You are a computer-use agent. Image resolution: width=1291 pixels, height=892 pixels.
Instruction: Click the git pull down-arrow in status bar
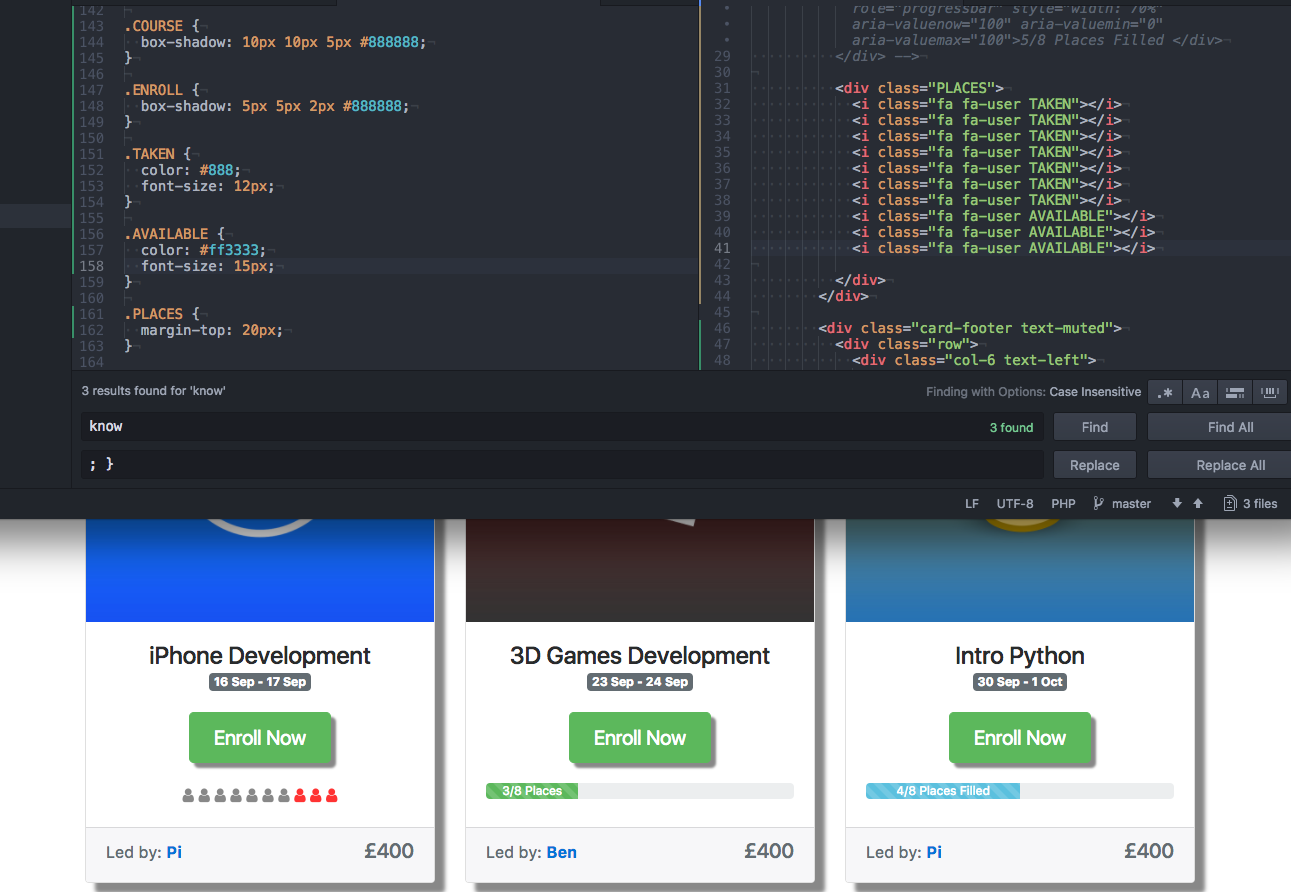(1177, 504)
